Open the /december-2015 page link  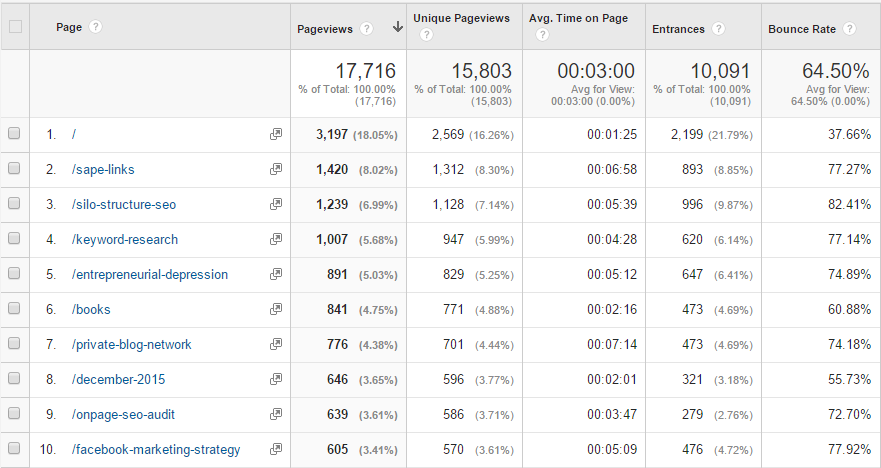click(x=119, y=380)
